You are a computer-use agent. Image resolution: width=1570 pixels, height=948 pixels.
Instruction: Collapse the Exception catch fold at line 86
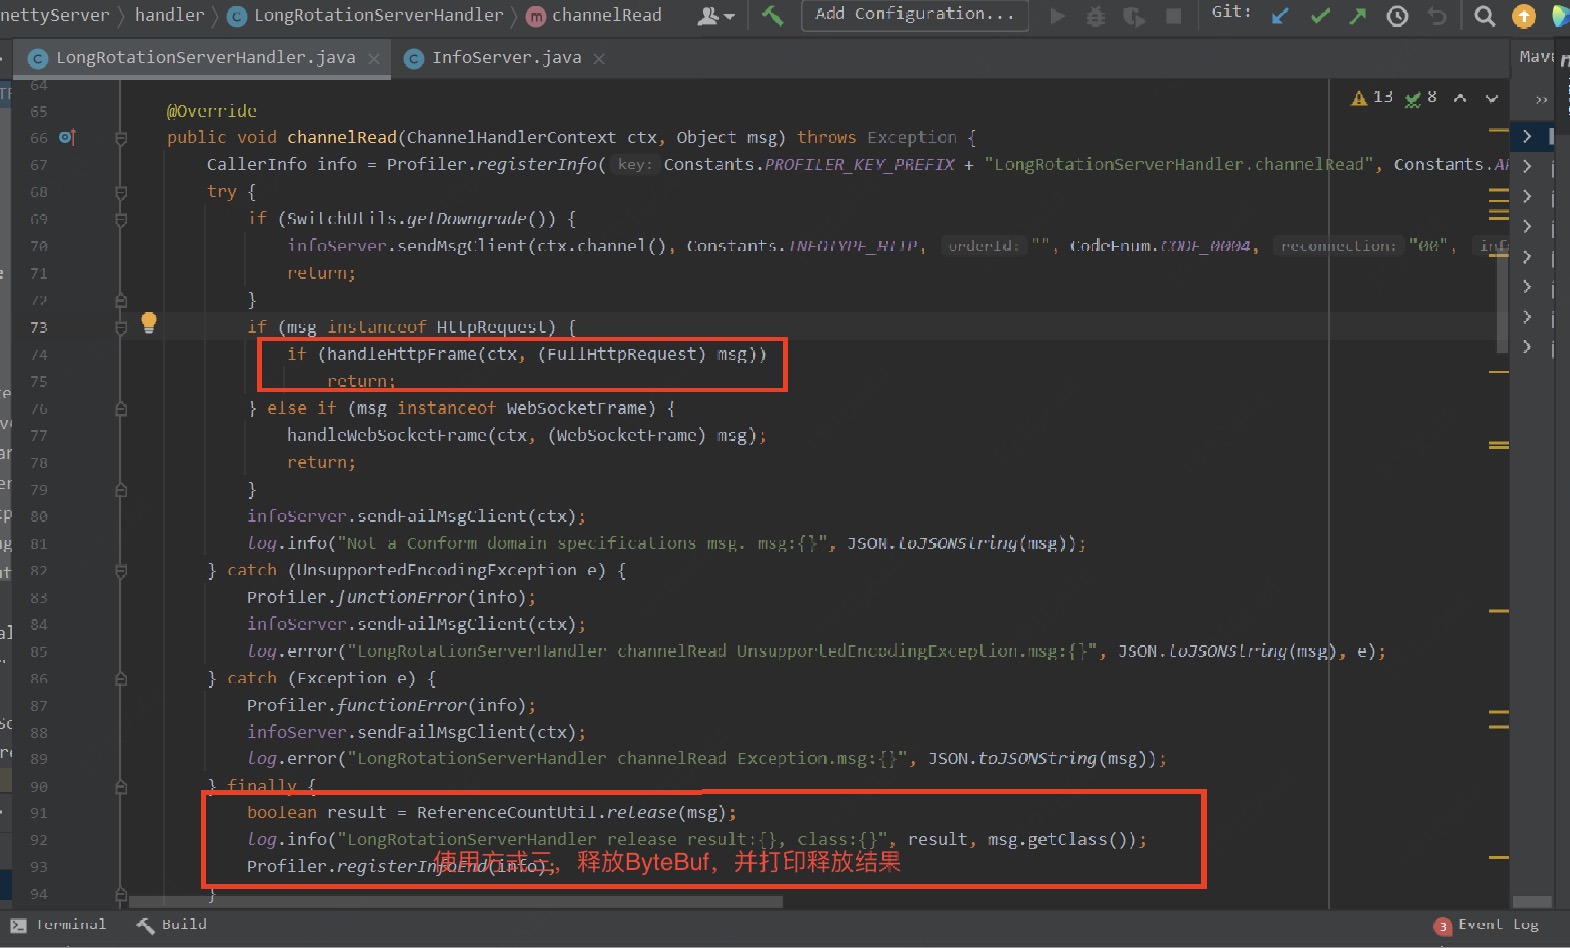[121, 679]
